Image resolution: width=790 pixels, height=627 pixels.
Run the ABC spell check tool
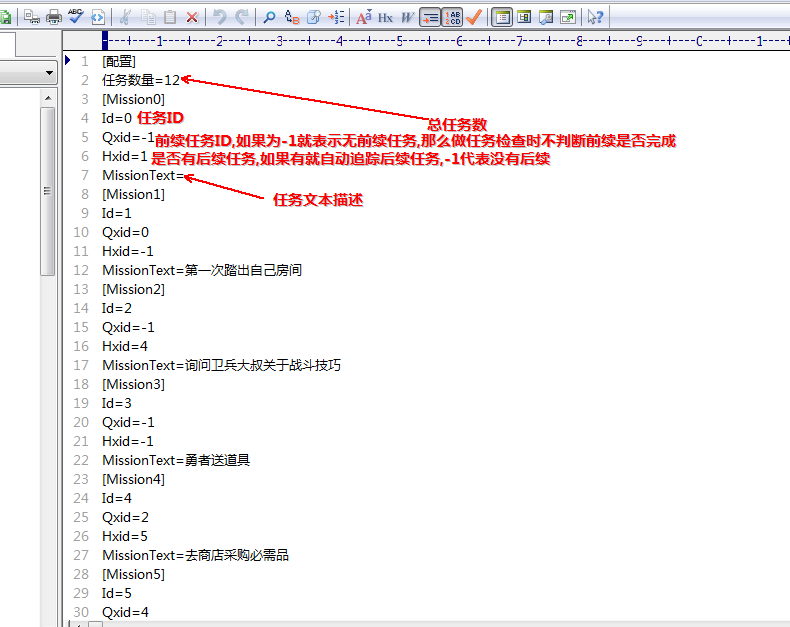point(76,17)
